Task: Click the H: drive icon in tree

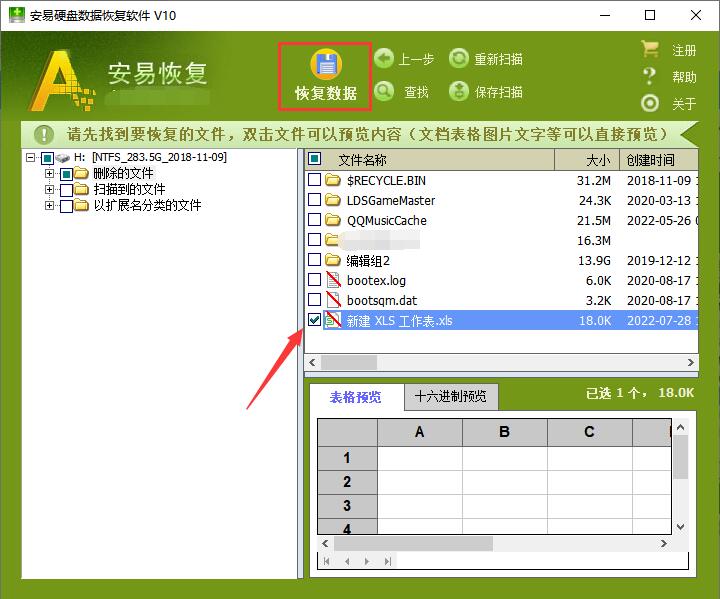Action: tap(62, 158)
